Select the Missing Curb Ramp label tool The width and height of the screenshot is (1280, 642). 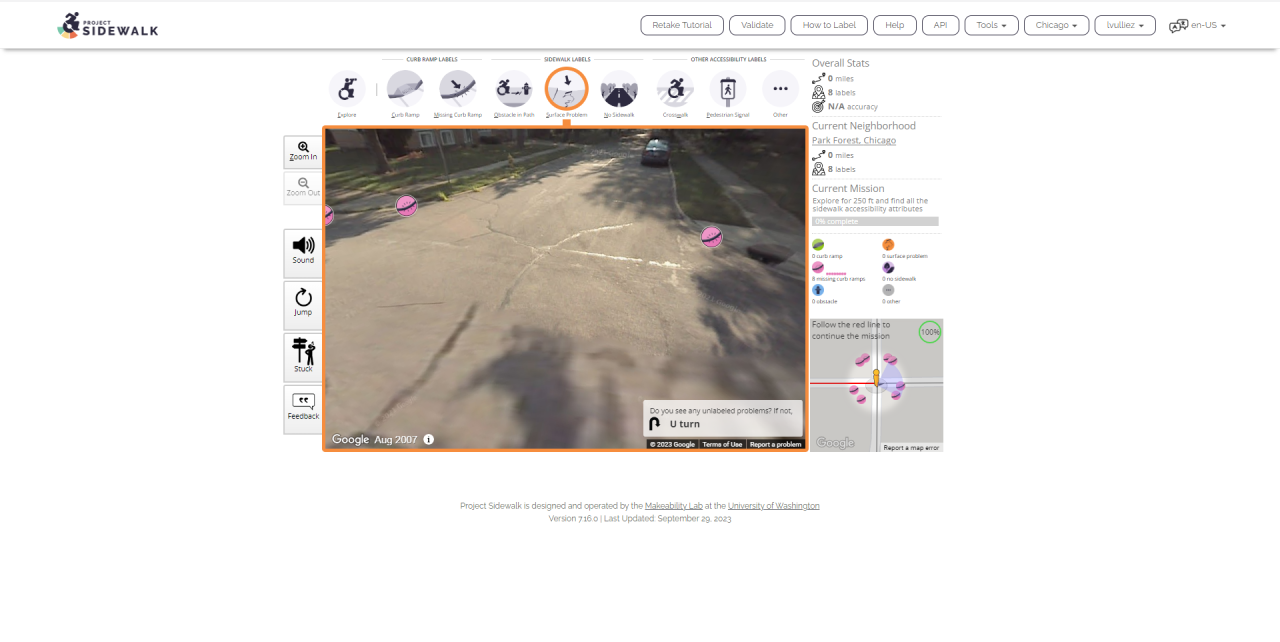[458, 89]
